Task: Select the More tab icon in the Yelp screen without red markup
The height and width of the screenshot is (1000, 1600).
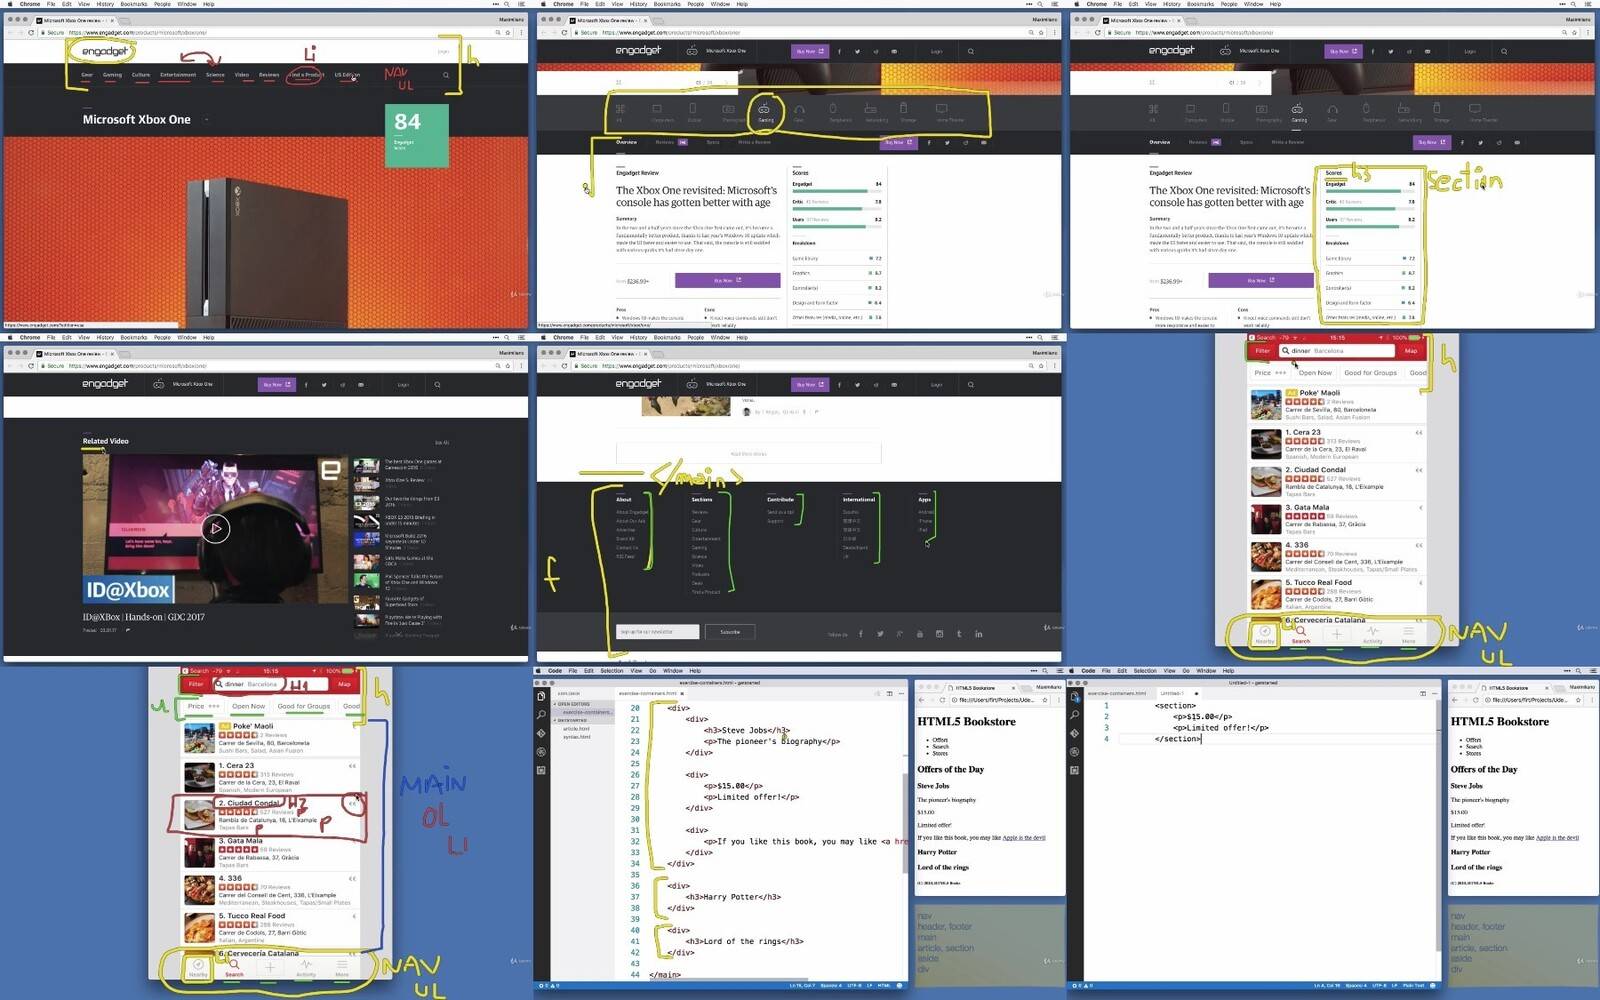Action: pyautogui.click(x=1408, y=635)
